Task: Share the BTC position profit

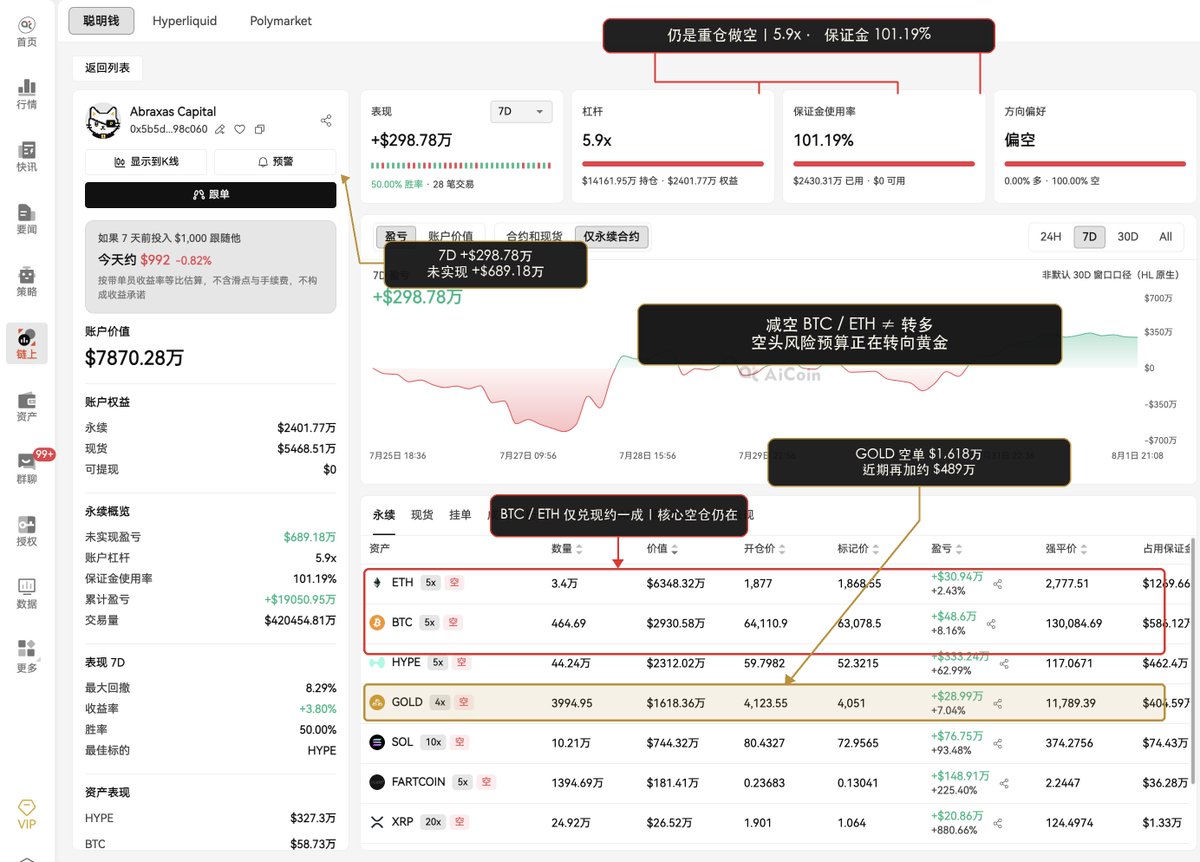Action: click(991, 624)
